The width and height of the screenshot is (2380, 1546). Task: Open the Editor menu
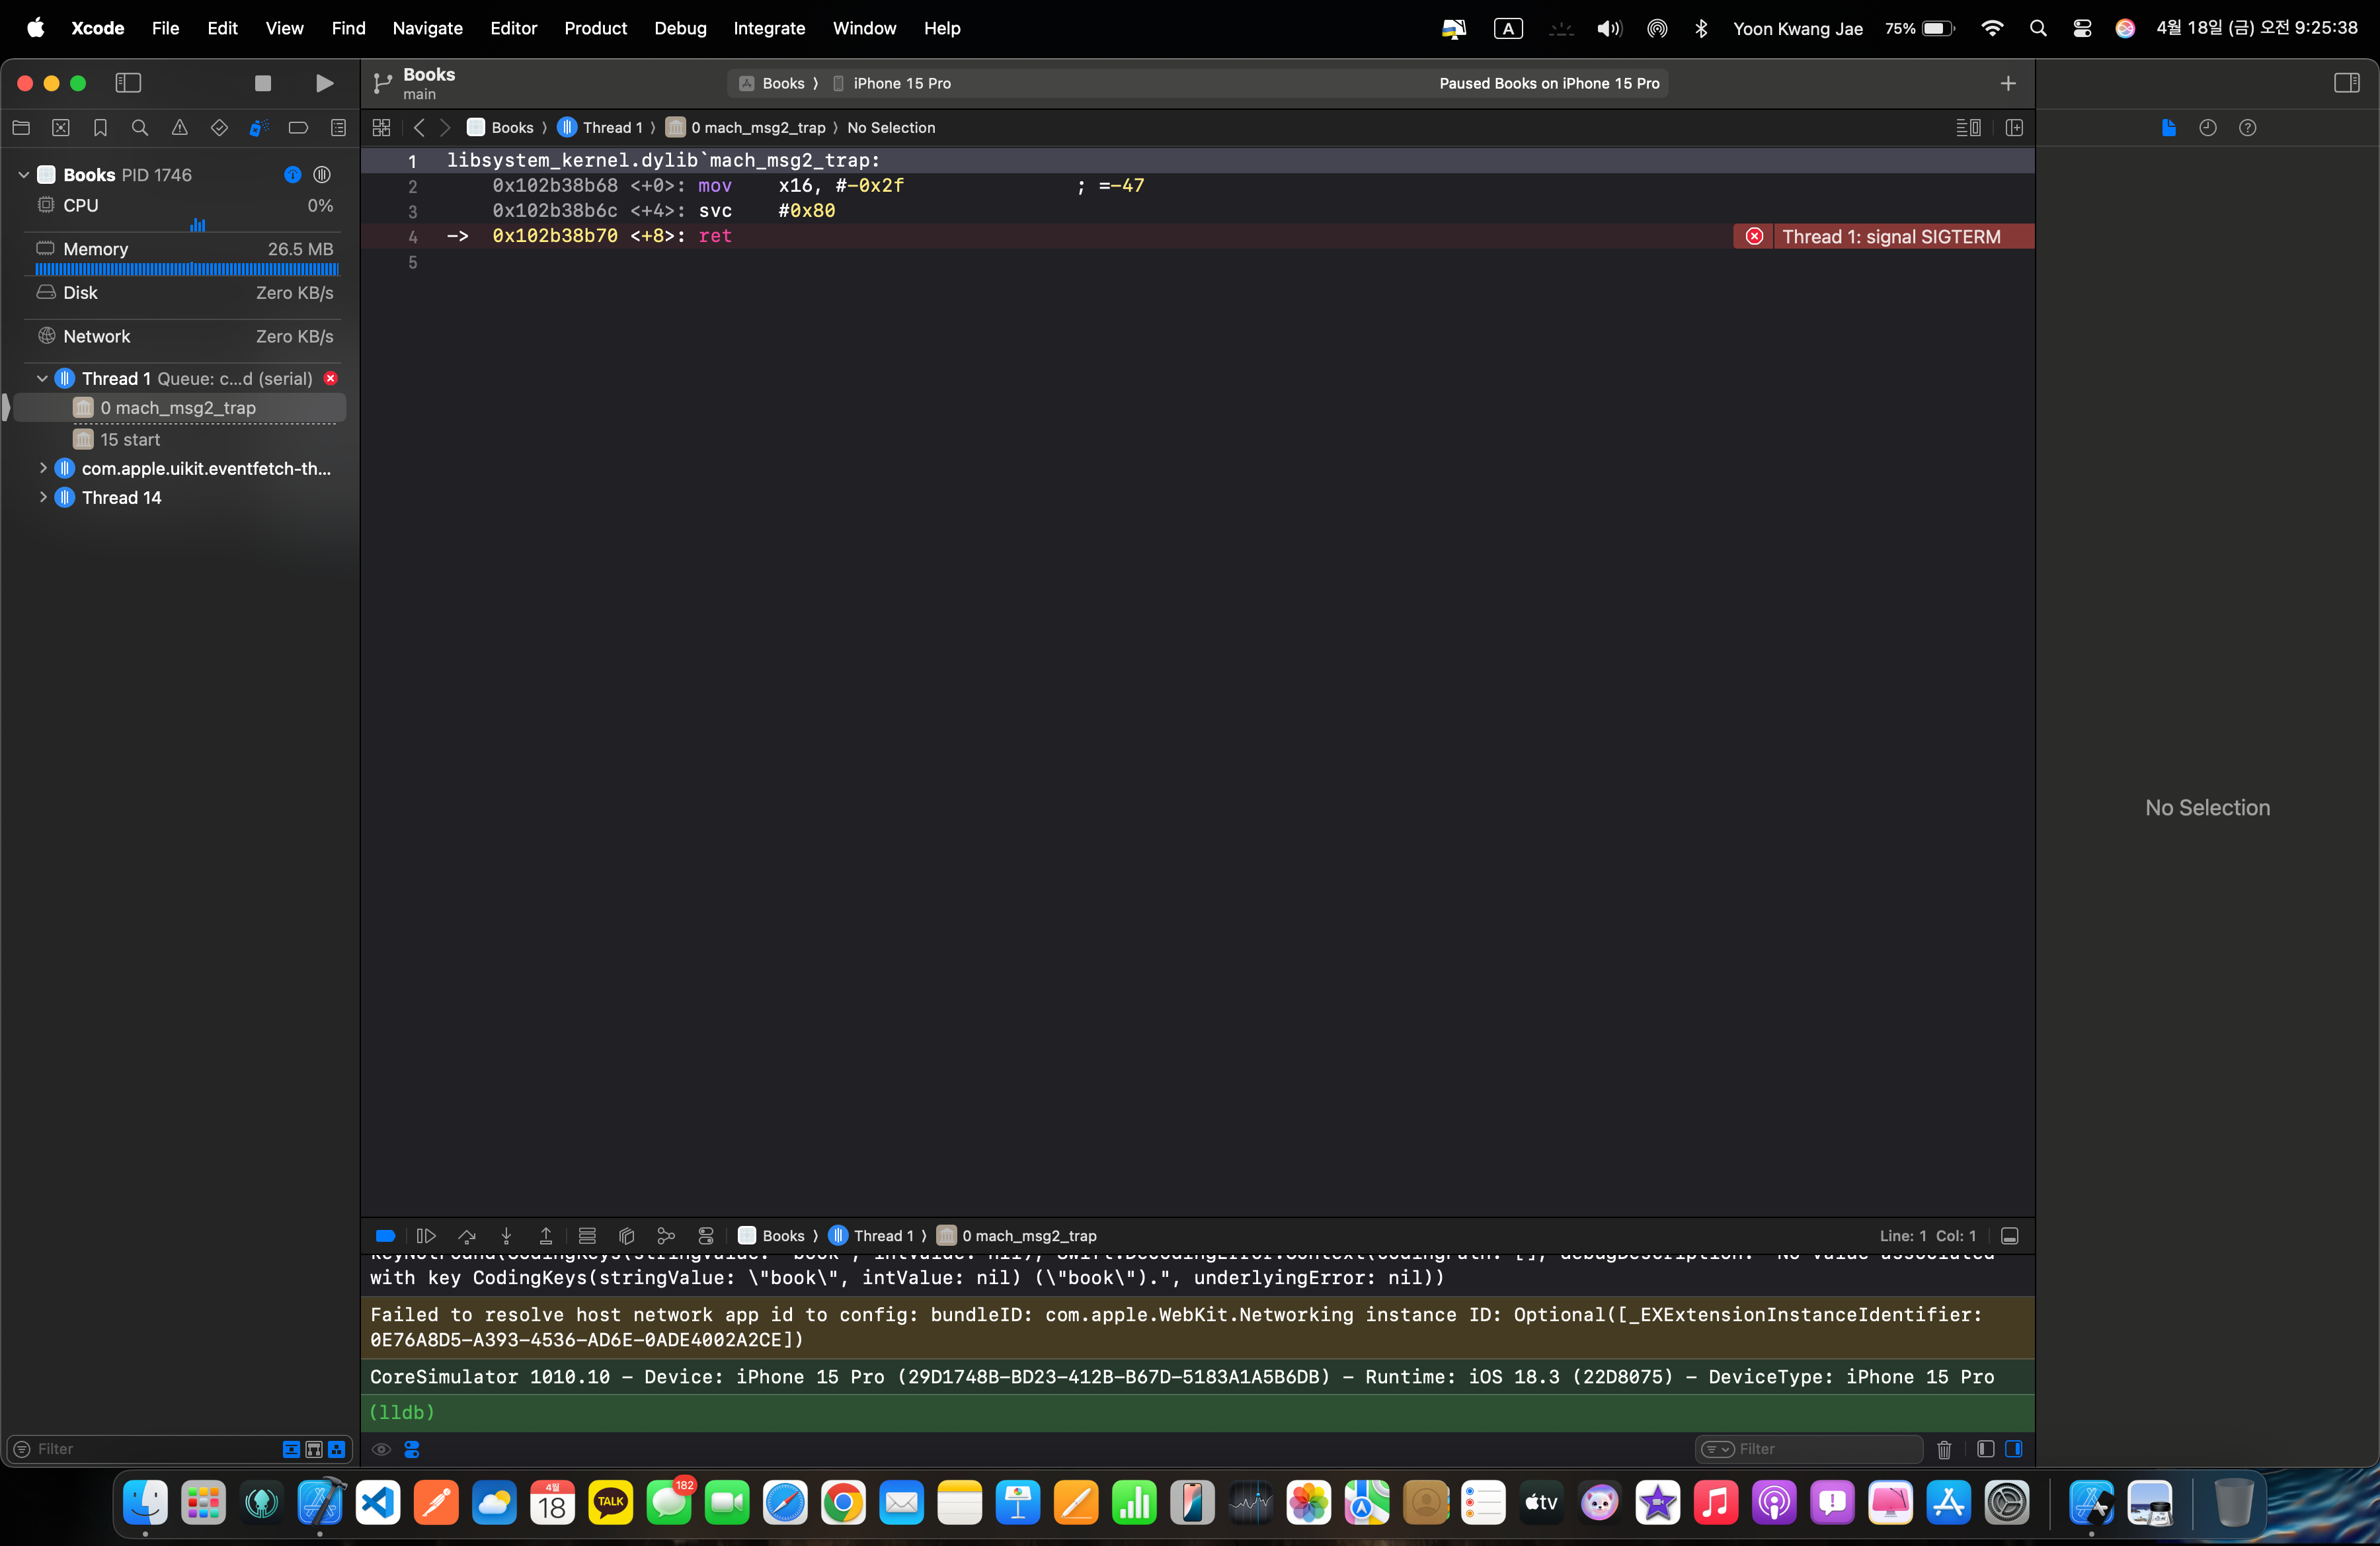pyautogui.click(x=513, y=28)
